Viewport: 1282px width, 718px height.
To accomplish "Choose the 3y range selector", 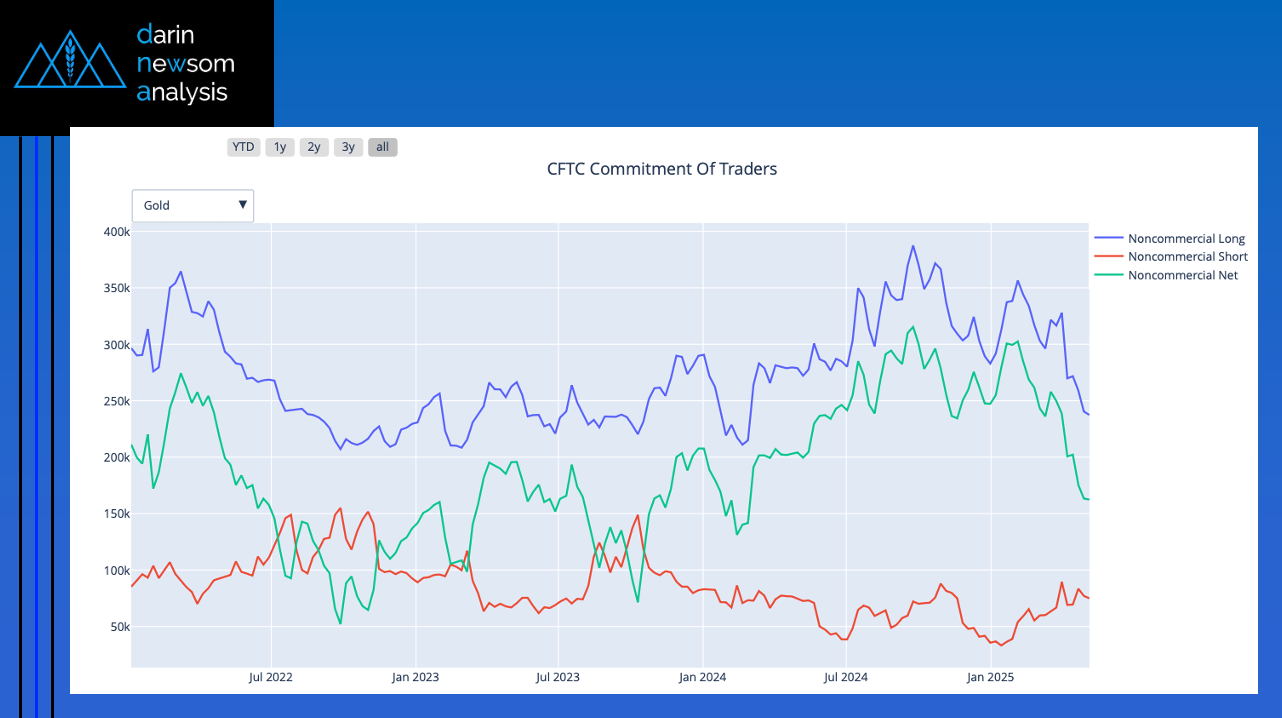I will point(348,147).
